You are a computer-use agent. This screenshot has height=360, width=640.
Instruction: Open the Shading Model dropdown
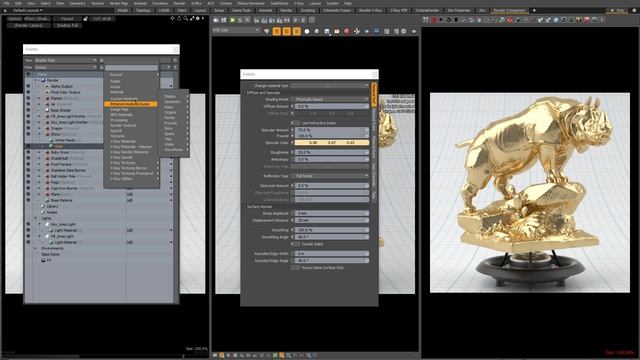(330, 99)
